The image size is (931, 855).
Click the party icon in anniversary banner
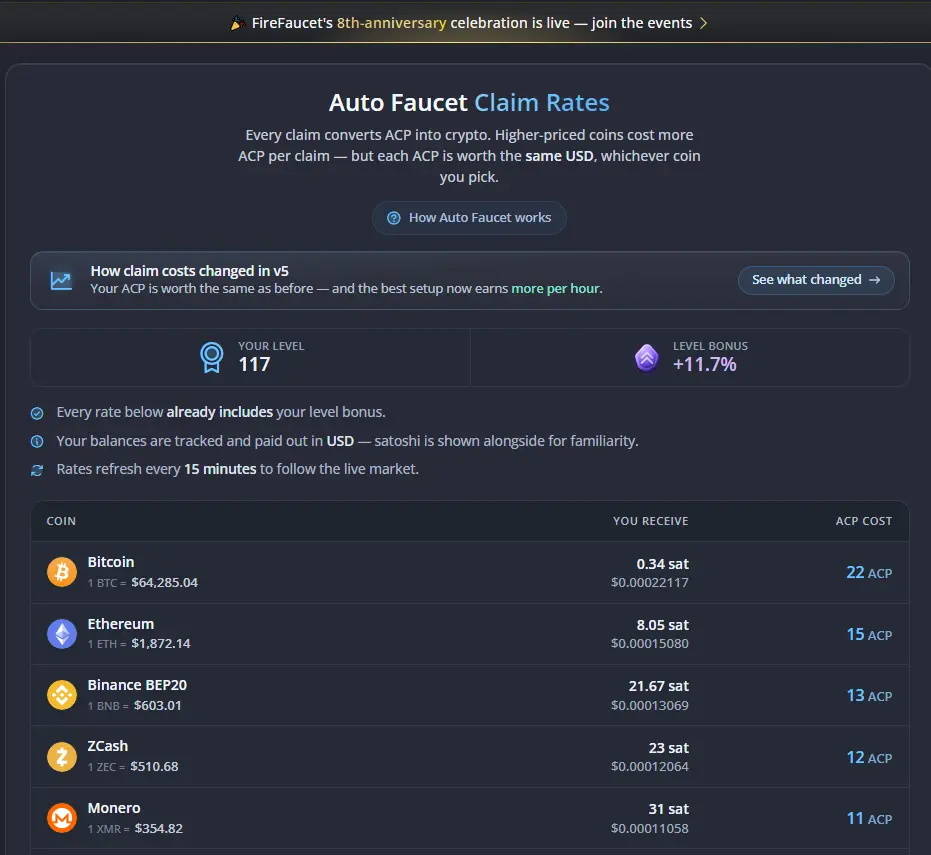(x=238, y=23)
